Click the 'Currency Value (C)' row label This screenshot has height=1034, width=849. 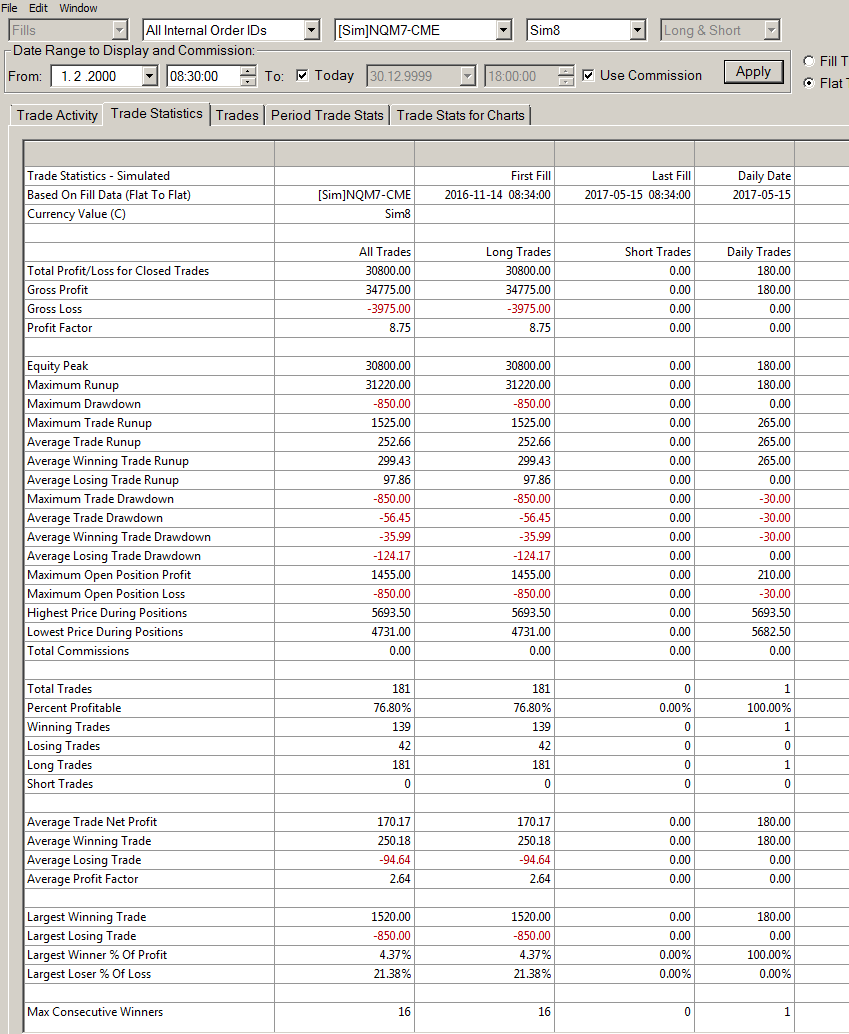[x=76, y=214]
